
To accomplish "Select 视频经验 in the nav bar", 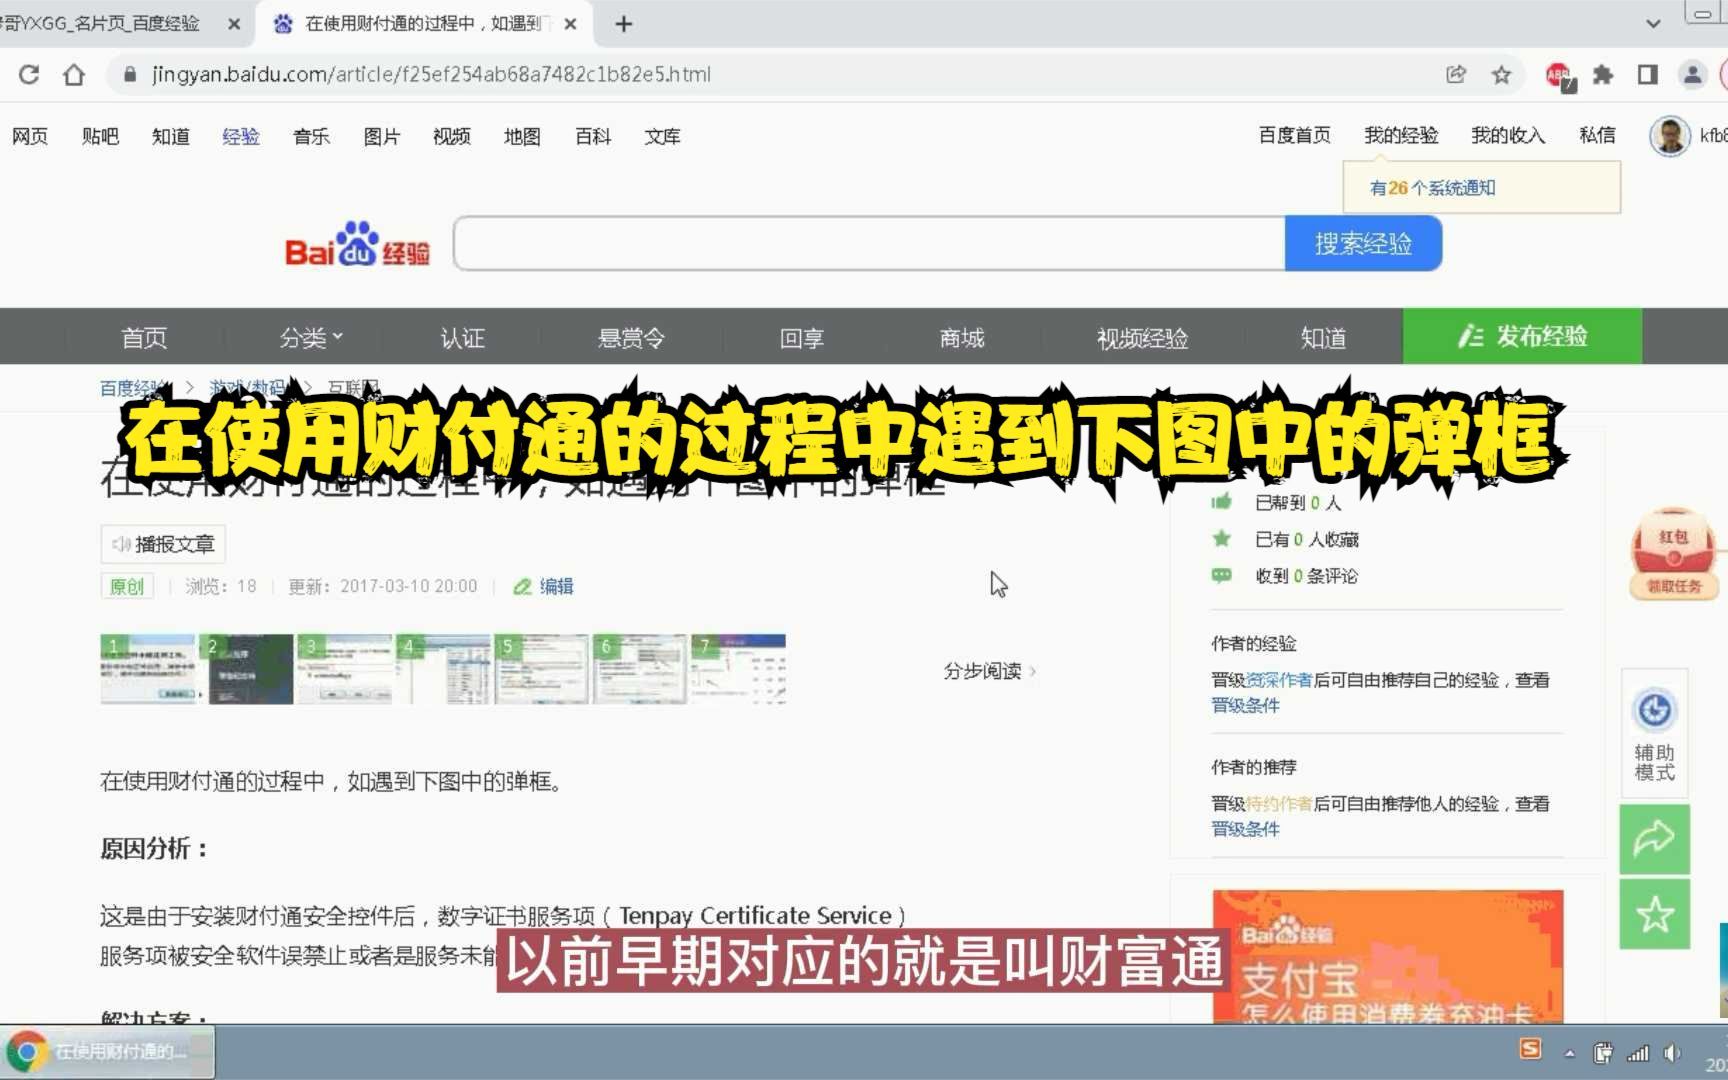I will (x=1142, y=338).
